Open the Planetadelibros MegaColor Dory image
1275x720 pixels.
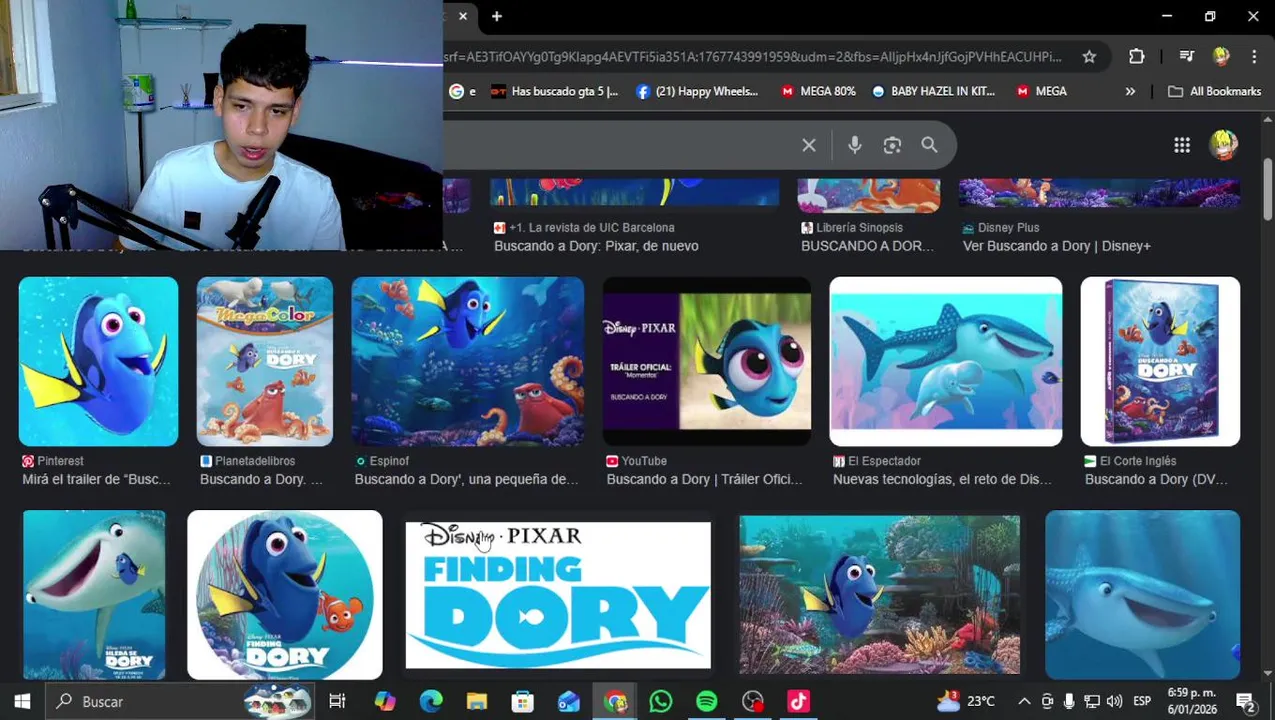265,361
